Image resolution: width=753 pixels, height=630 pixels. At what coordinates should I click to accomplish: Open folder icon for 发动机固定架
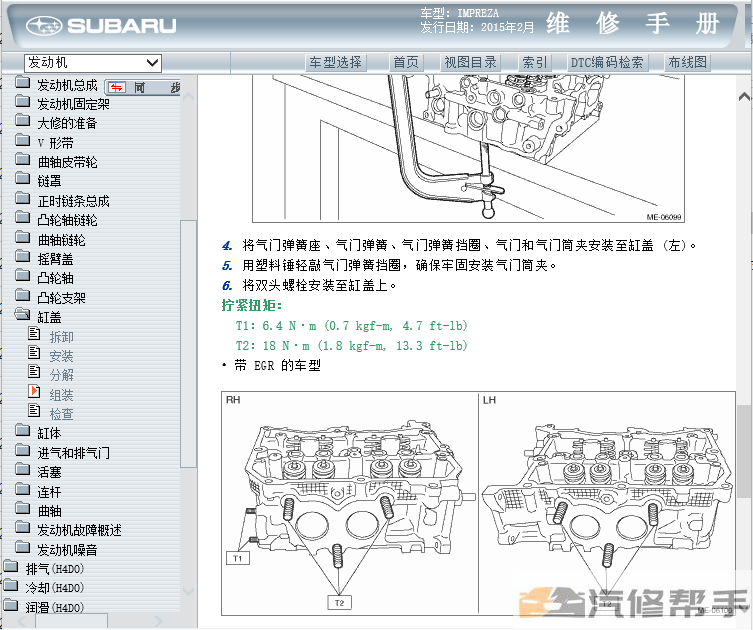pyautogui.click(x=22, y=101)
